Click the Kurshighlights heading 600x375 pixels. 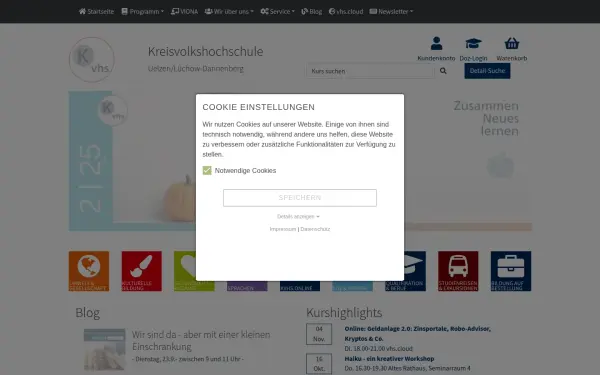coord(344,313)
